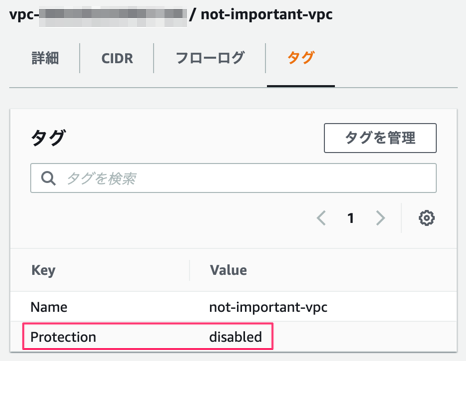Switch to the CIDR tab
Screen dimensions: 466x402
(x=117, y=58)
